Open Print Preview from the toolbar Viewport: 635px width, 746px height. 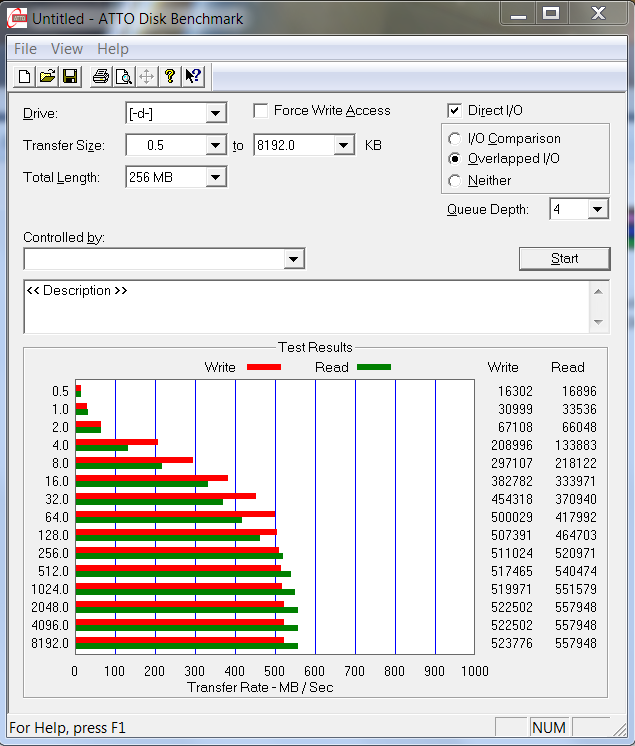tap(123, 76)
